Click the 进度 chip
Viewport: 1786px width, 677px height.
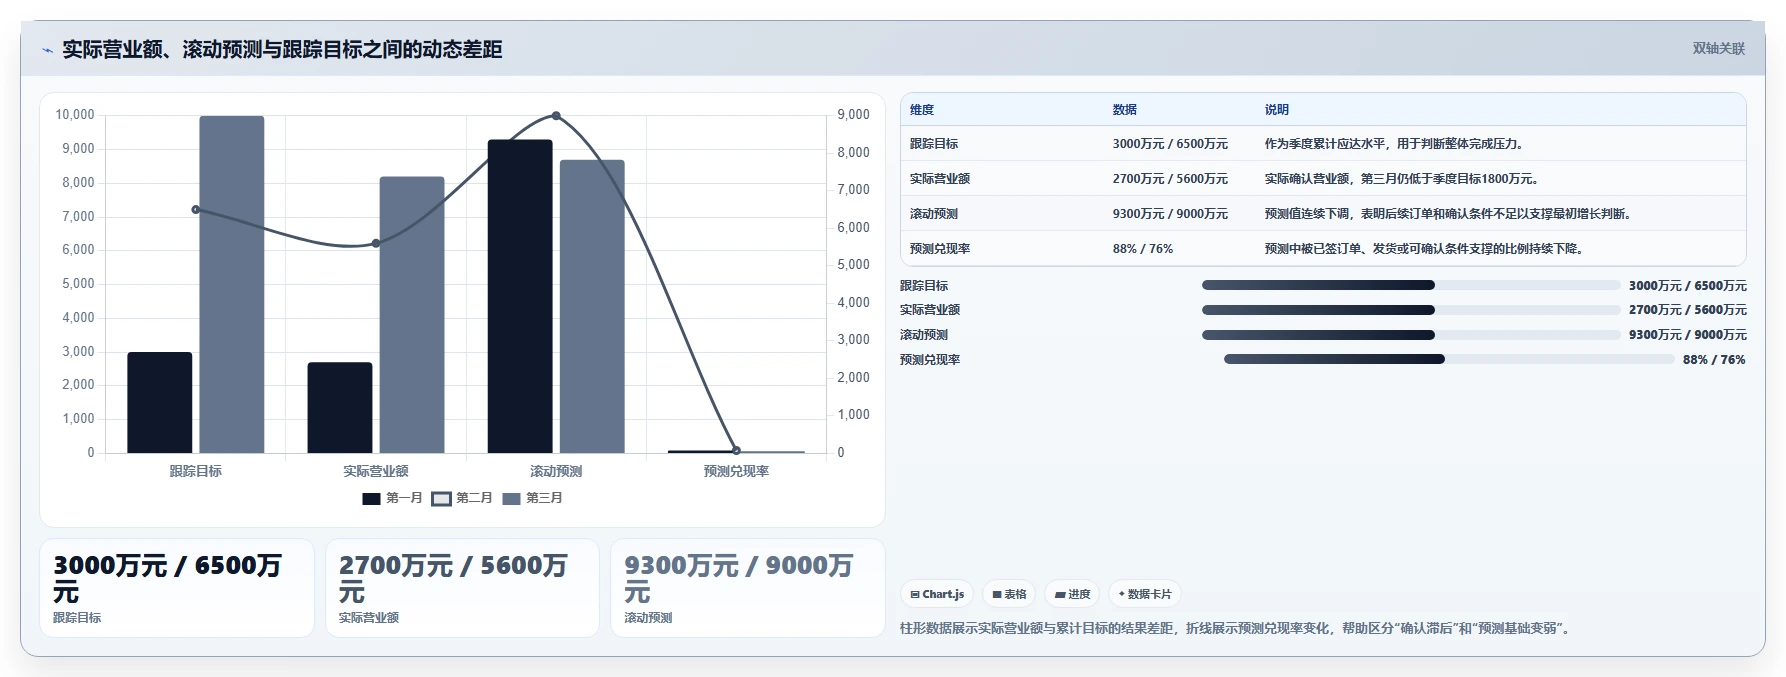1072,594
